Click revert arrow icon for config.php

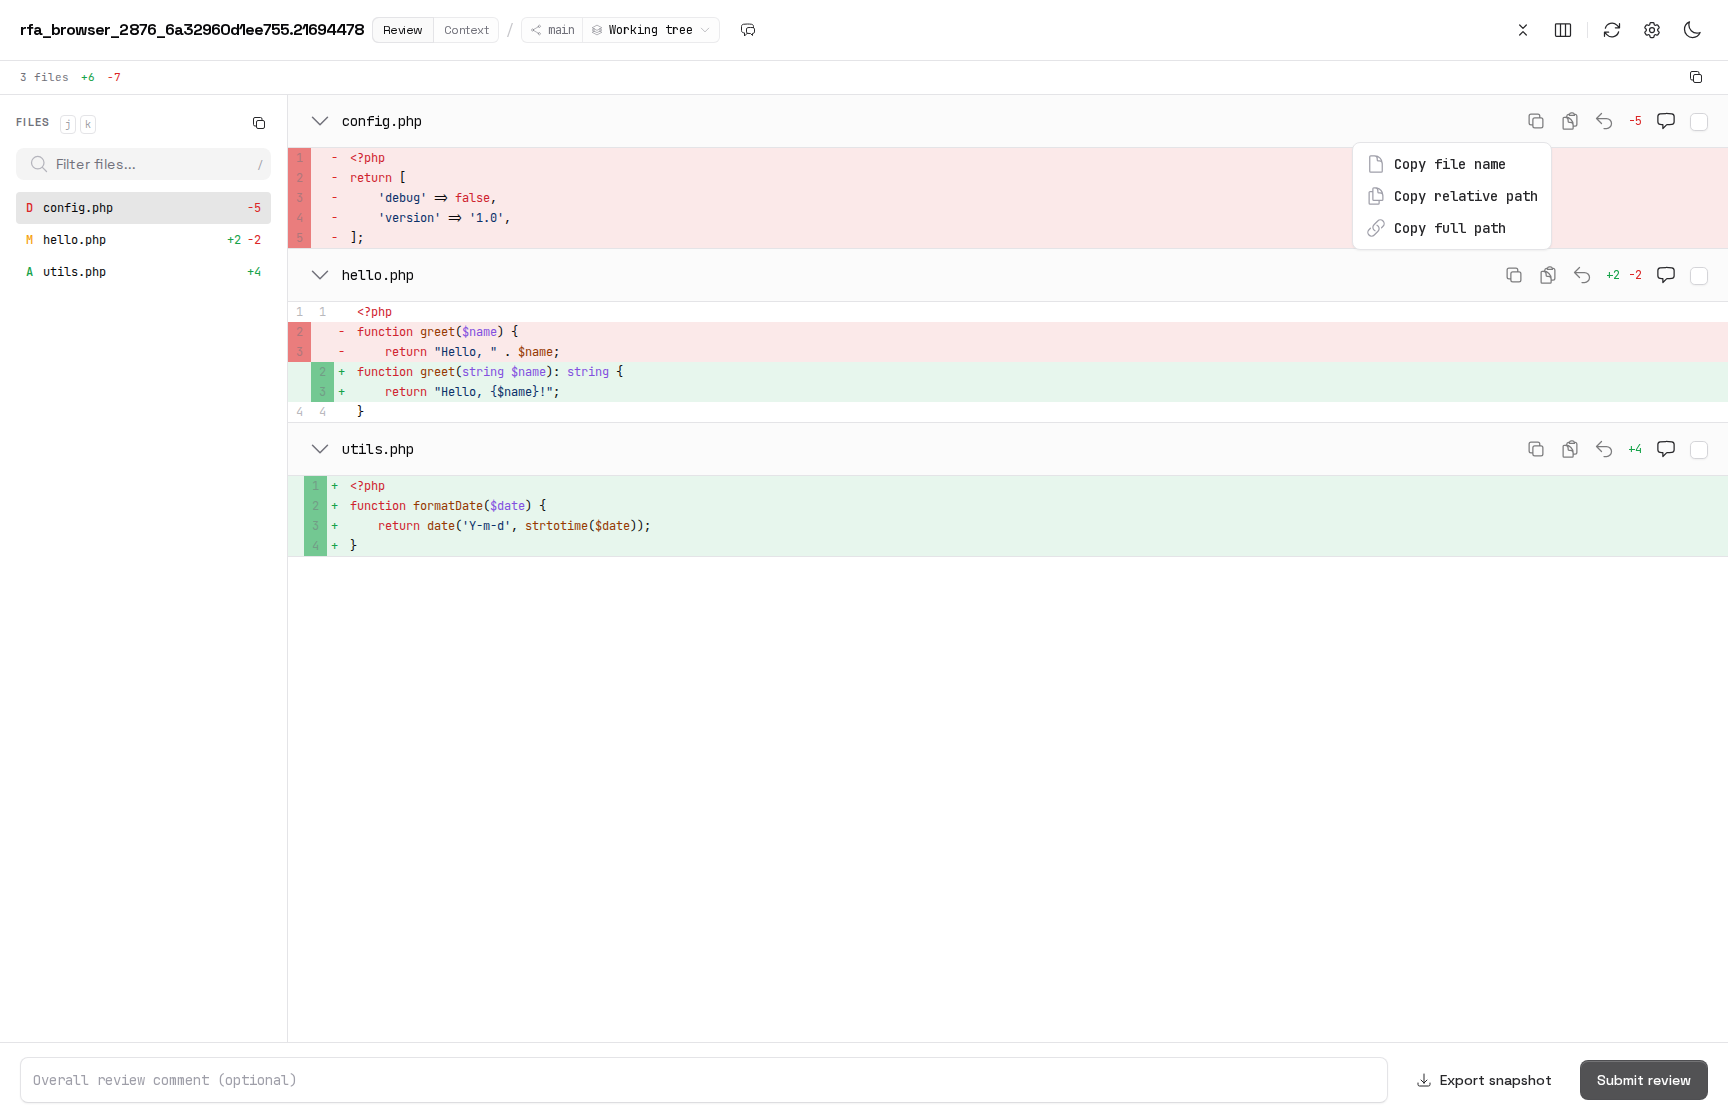pos(1604,121)
